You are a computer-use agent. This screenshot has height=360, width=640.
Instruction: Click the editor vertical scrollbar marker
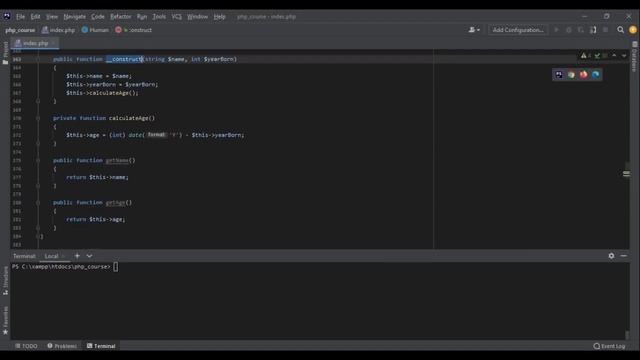tap(626, 174)
